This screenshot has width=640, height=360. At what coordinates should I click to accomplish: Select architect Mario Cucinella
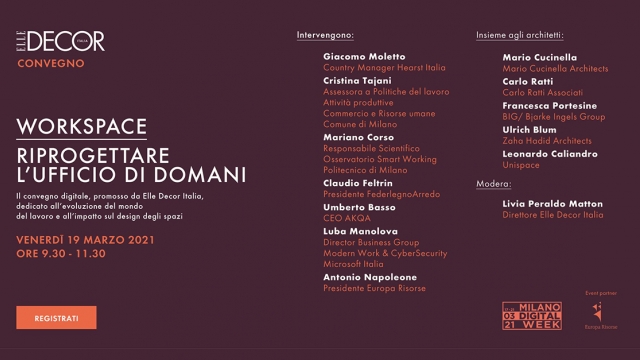tap(540, 58)
